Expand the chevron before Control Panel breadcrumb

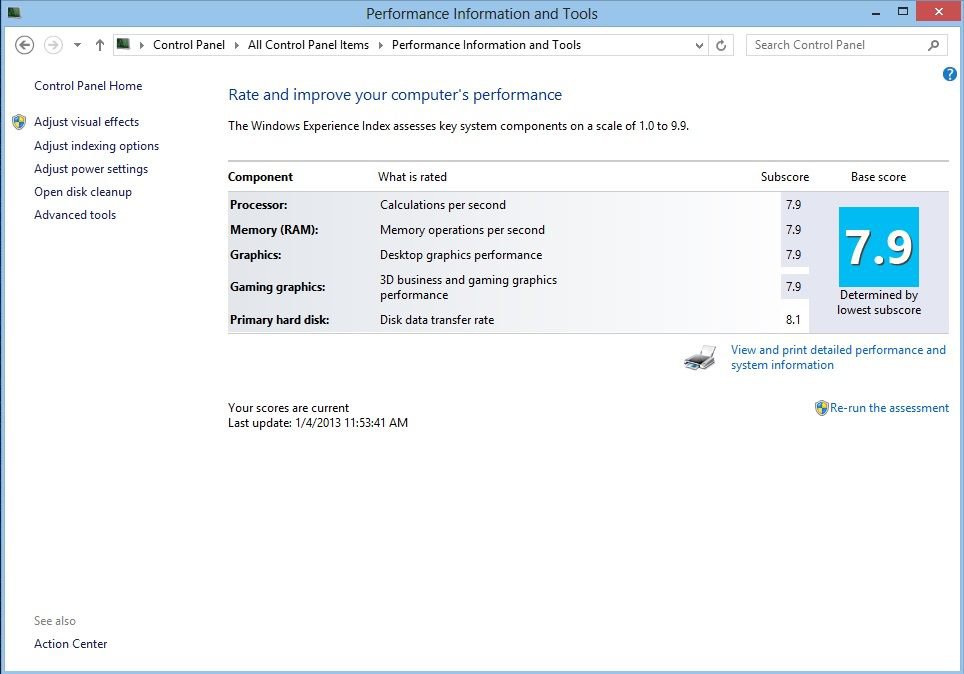141,45
